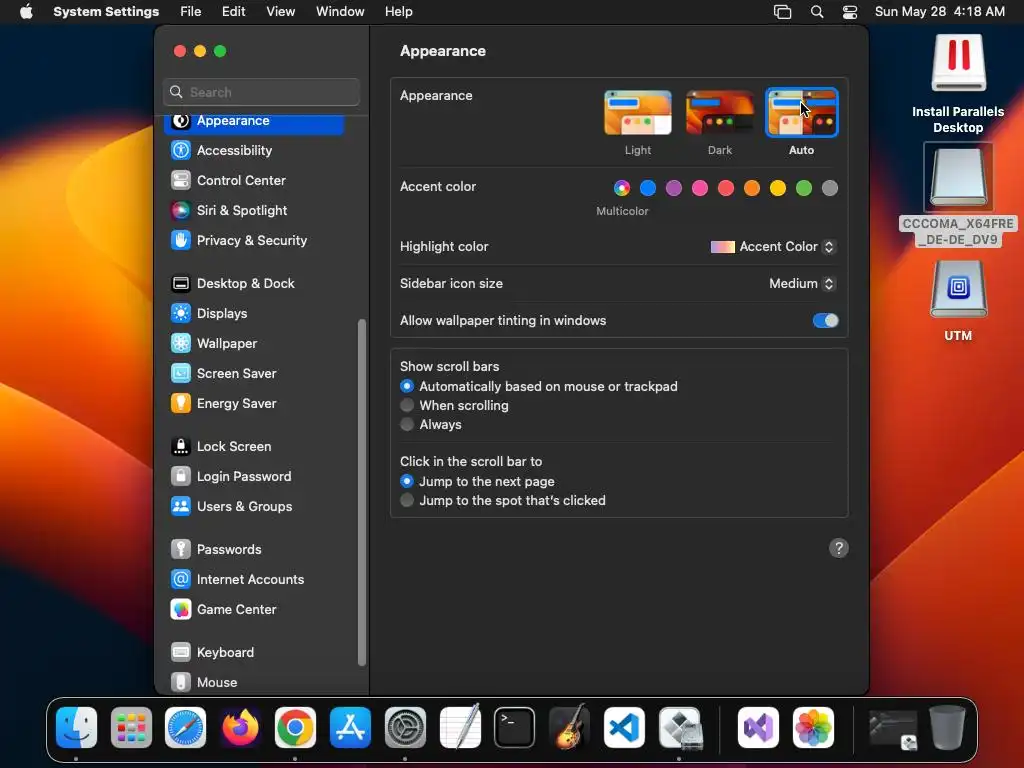Open Terminal from the Dock
Screen dimensions: 1024x768
click(515, 728)
